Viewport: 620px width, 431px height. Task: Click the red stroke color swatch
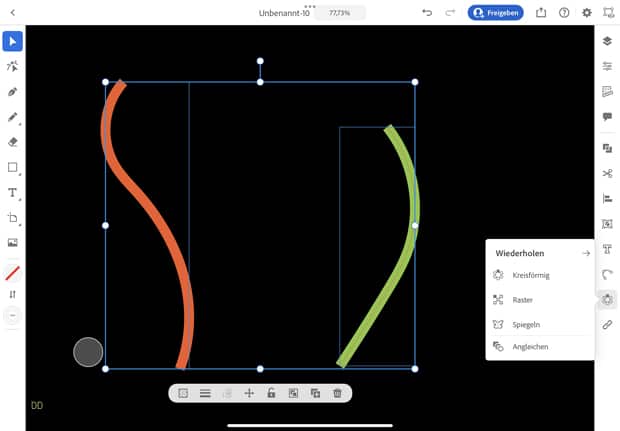click(x=13, y=273)
